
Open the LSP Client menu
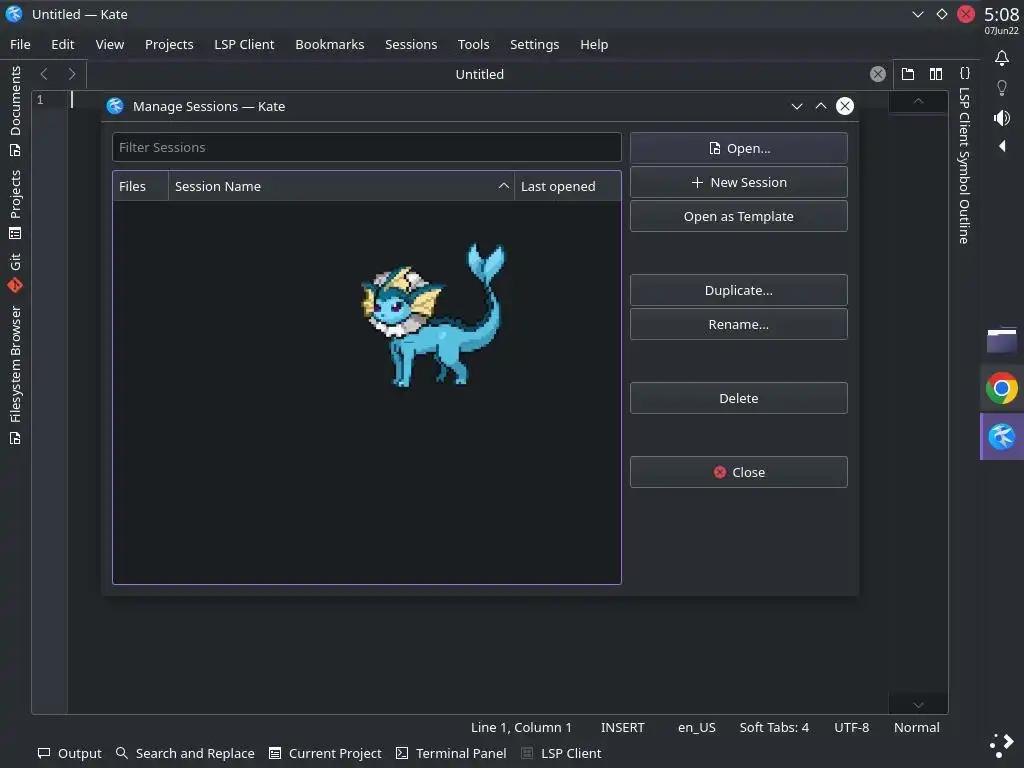244,44
